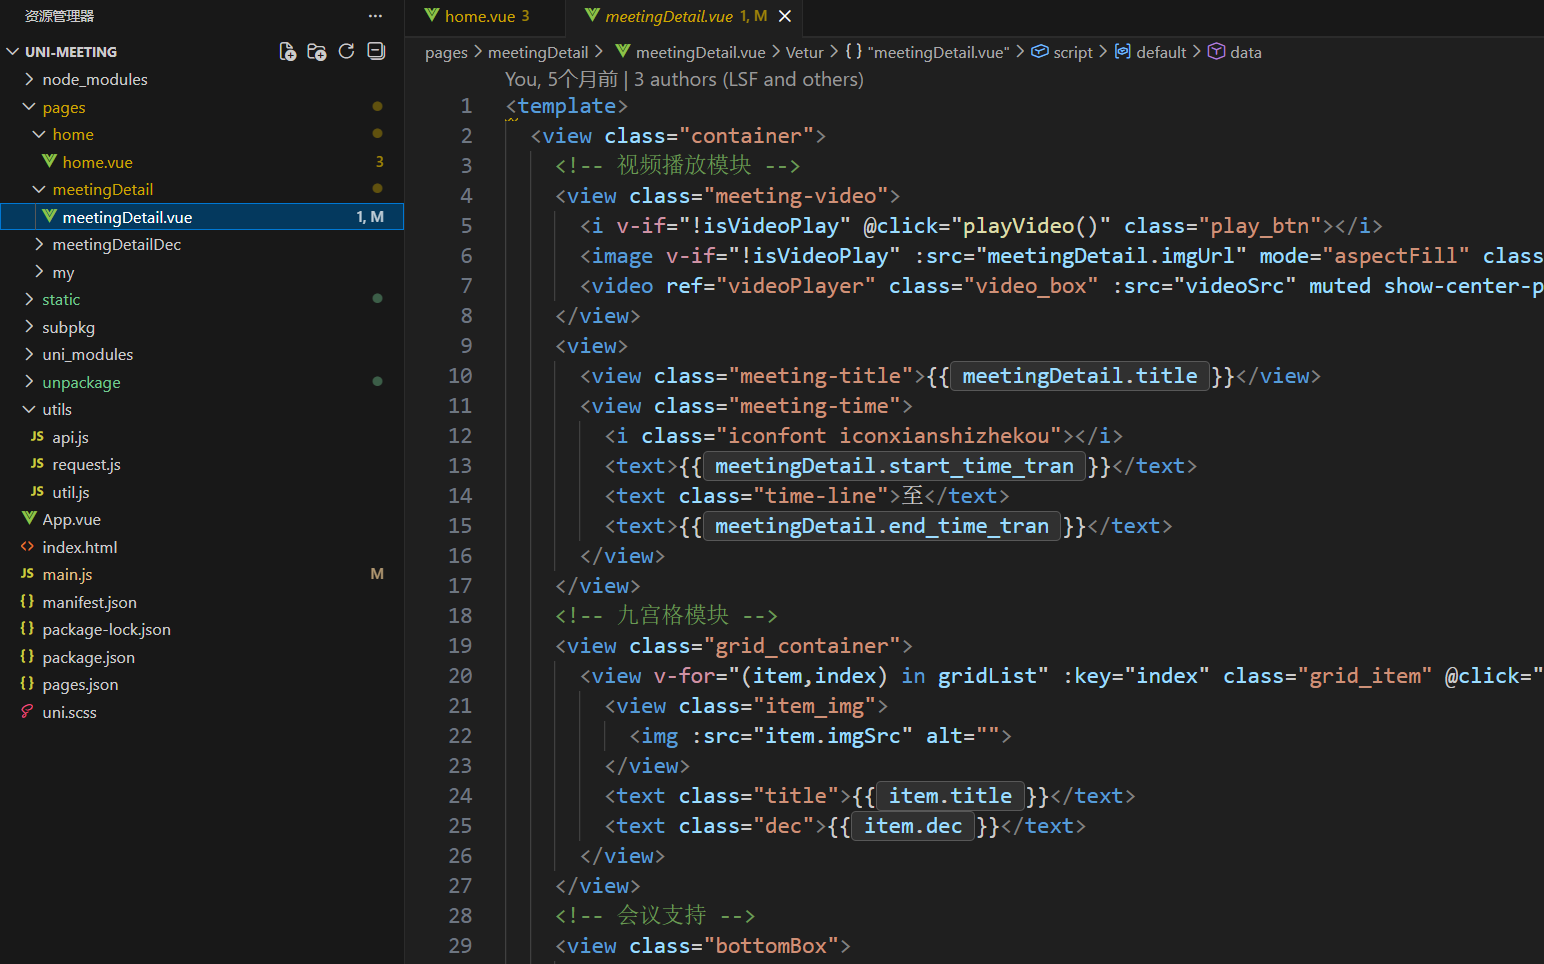The image size is (1544, 964).
Task: Click the New Folder icon in explorer header
Action: coord(317,52)
